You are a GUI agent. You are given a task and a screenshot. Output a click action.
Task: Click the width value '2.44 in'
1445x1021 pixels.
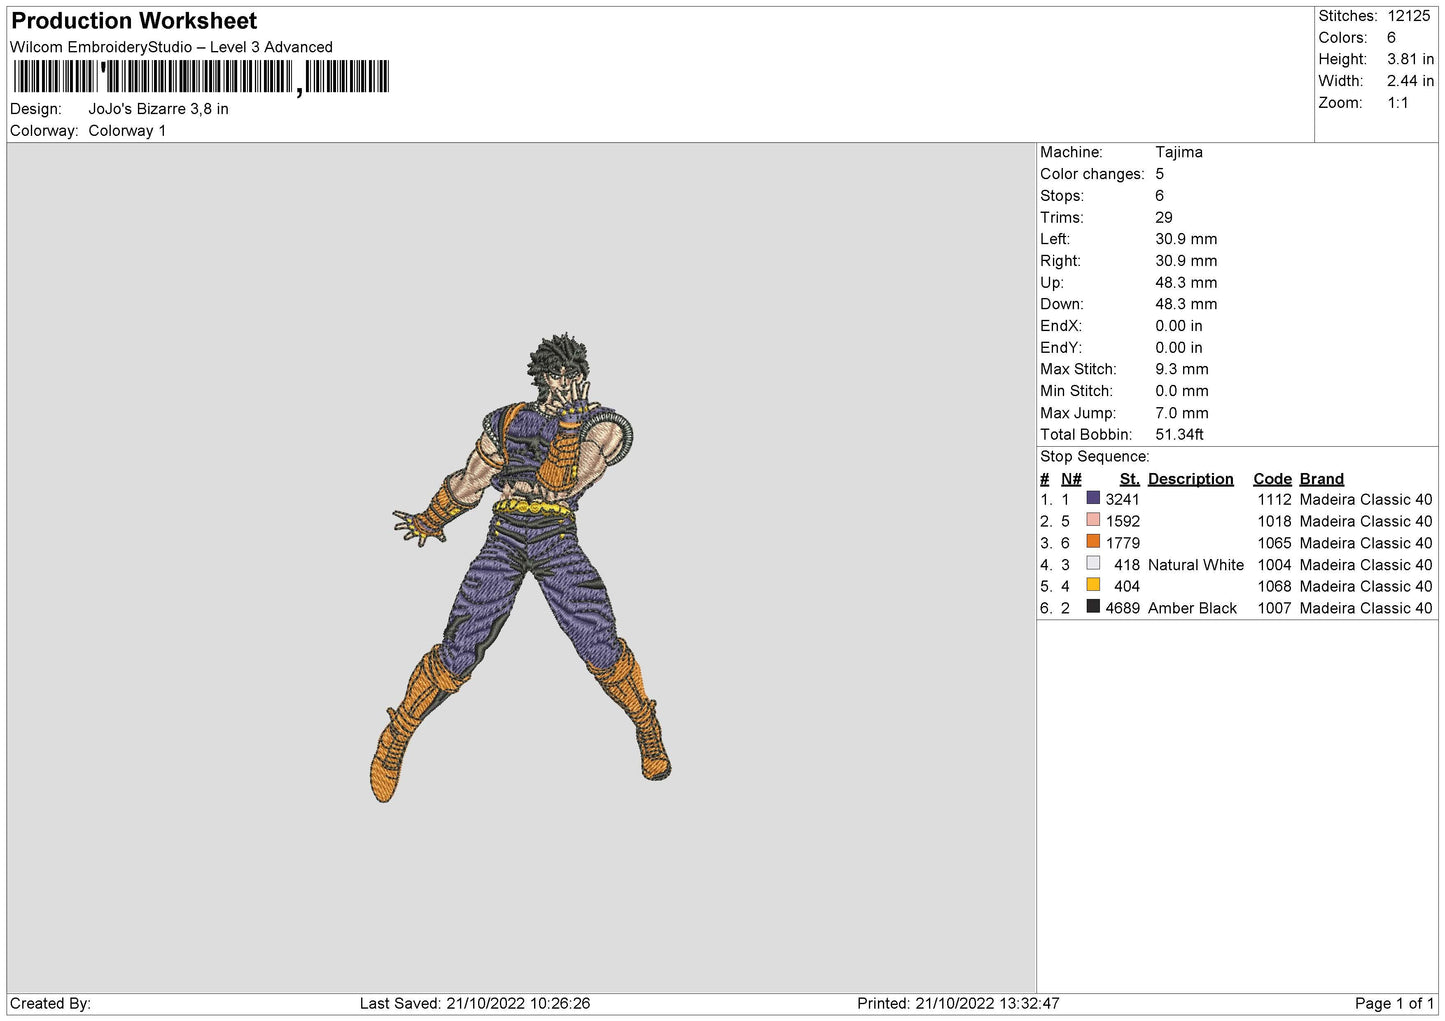tap(1410, 81)
